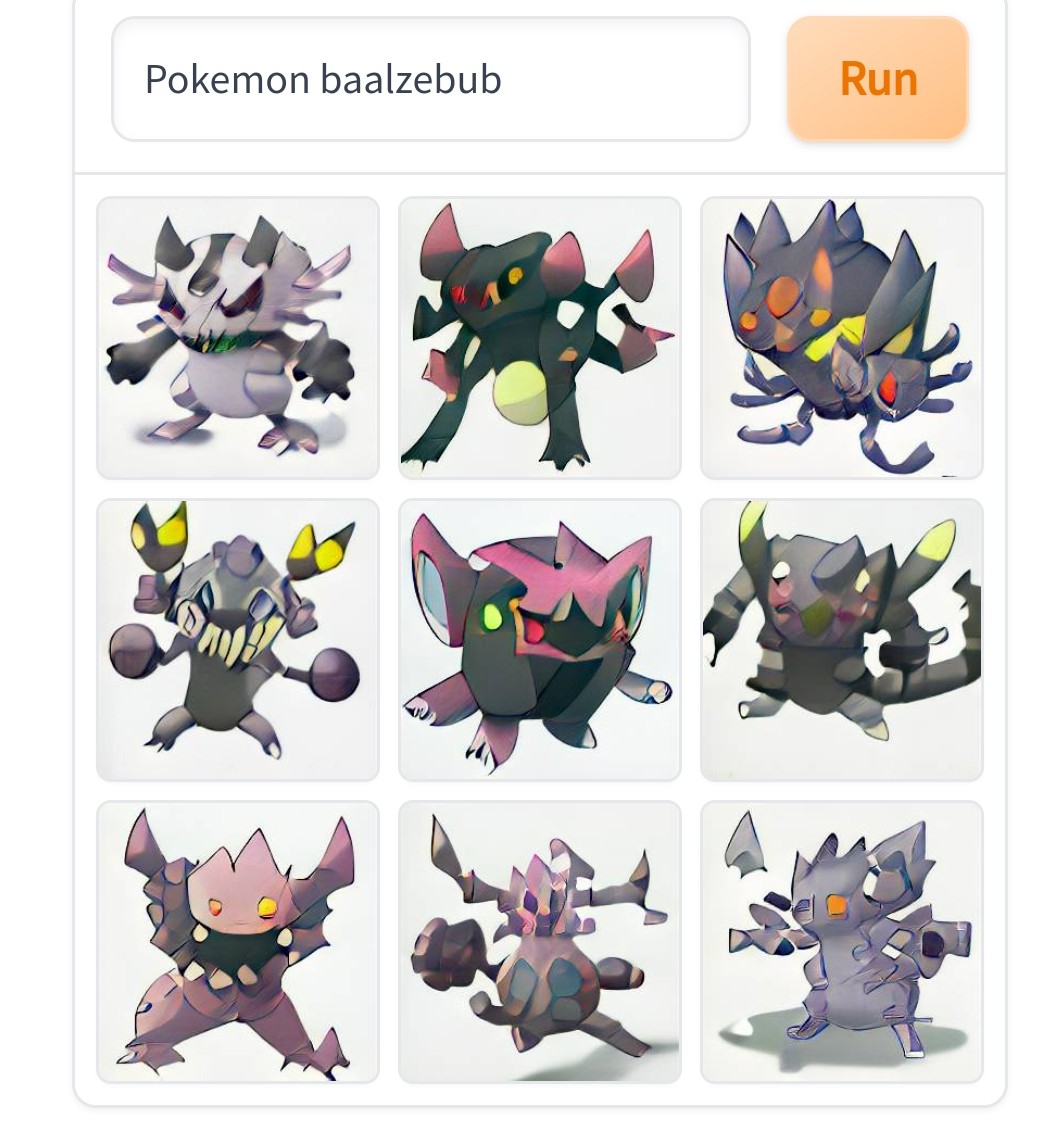Screen dimensions: 1061x1132
Task: Select the lavender cat-like creature thumbnail
Action: tap(842, 942)
